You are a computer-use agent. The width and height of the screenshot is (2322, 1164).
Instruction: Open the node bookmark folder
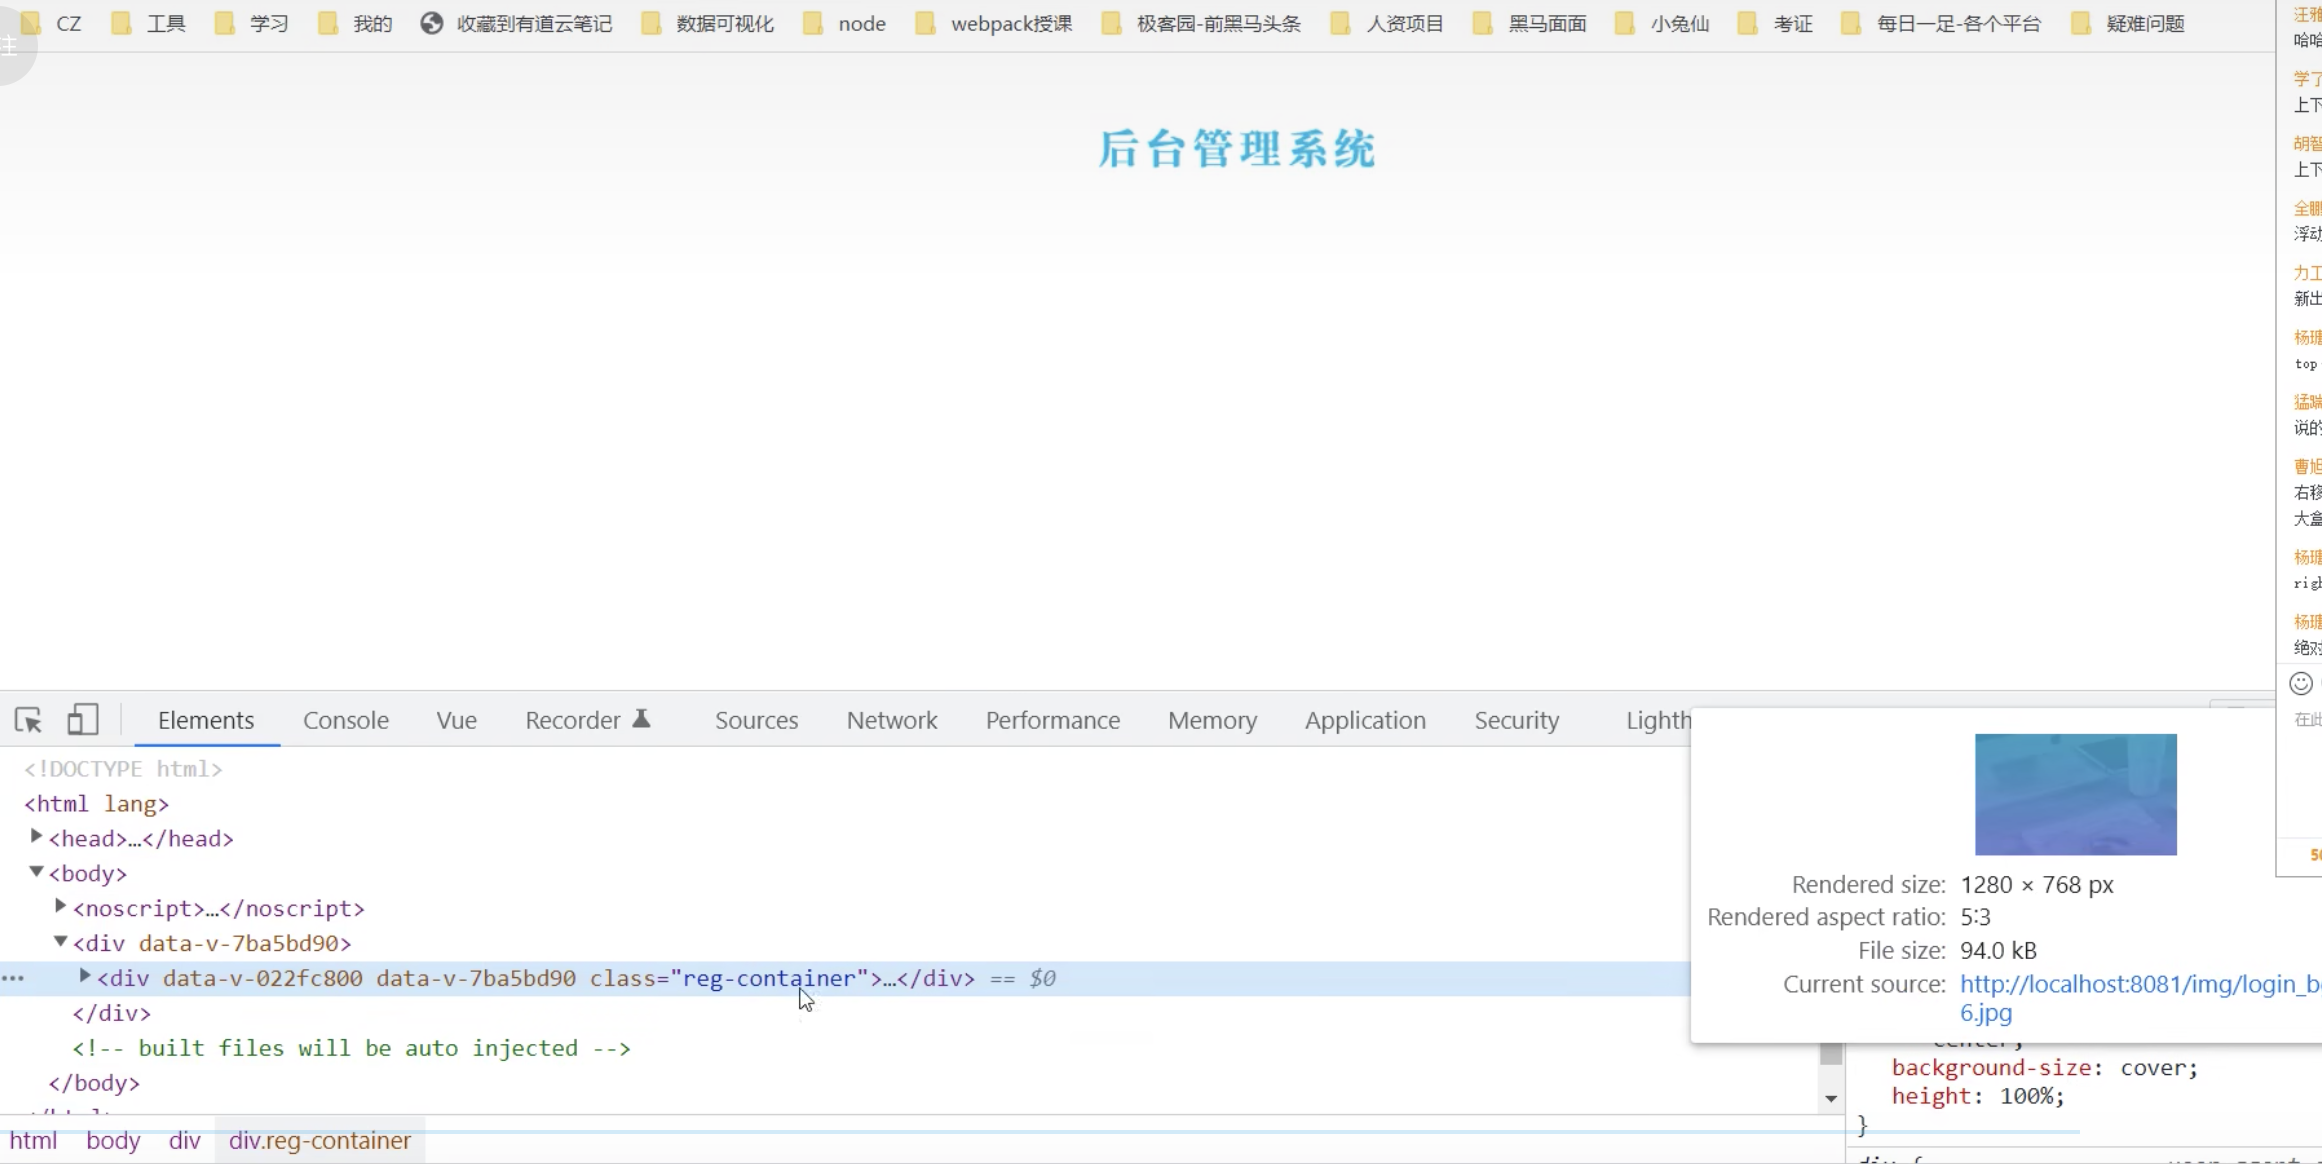click(844, 23)
